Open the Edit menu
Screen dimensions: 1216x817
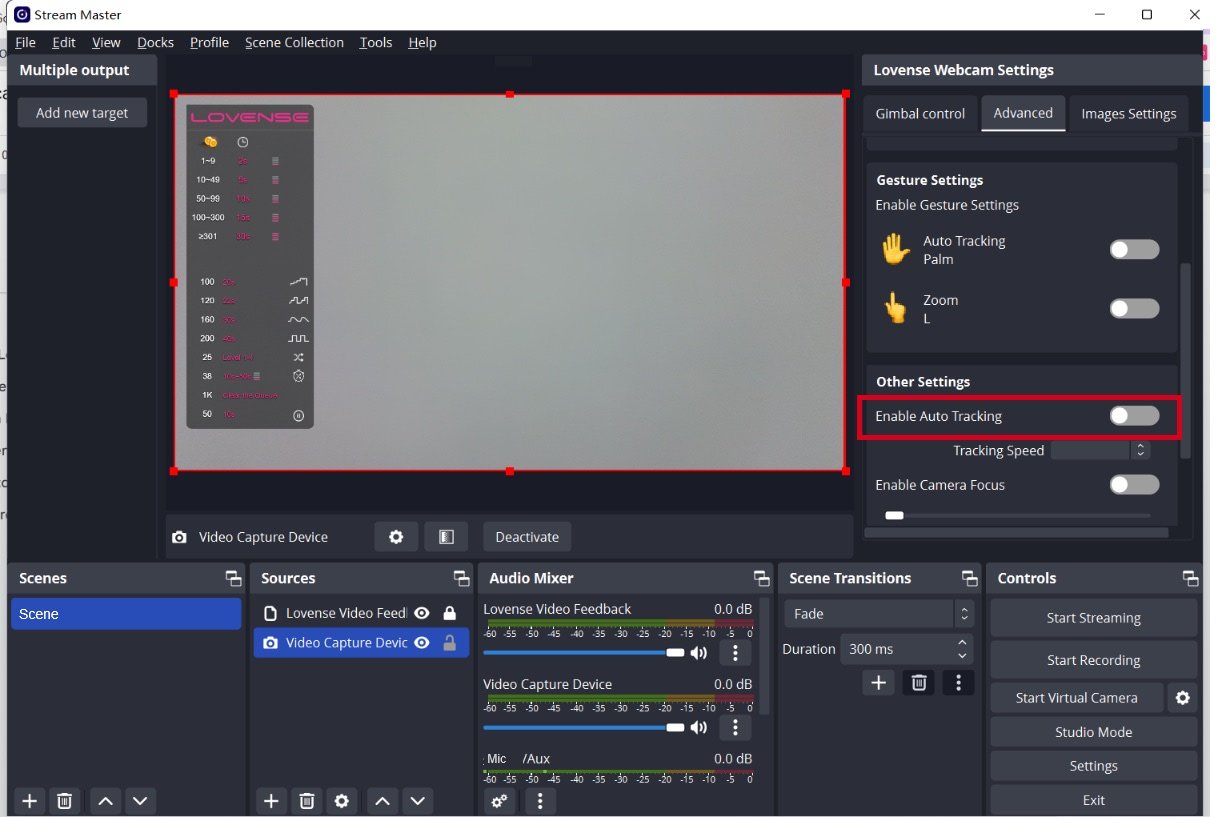(64, 42)
